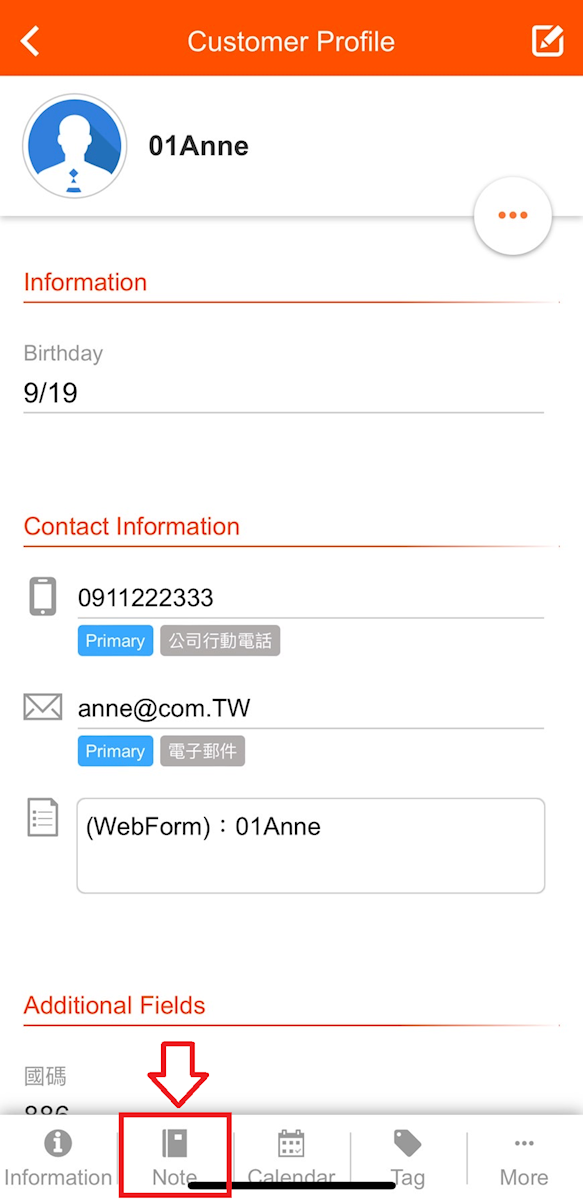Image resolution: width=583 pixels, height=1200 pixels.
Task: Select the Birthday field 9/19
Action: point(284,393)
